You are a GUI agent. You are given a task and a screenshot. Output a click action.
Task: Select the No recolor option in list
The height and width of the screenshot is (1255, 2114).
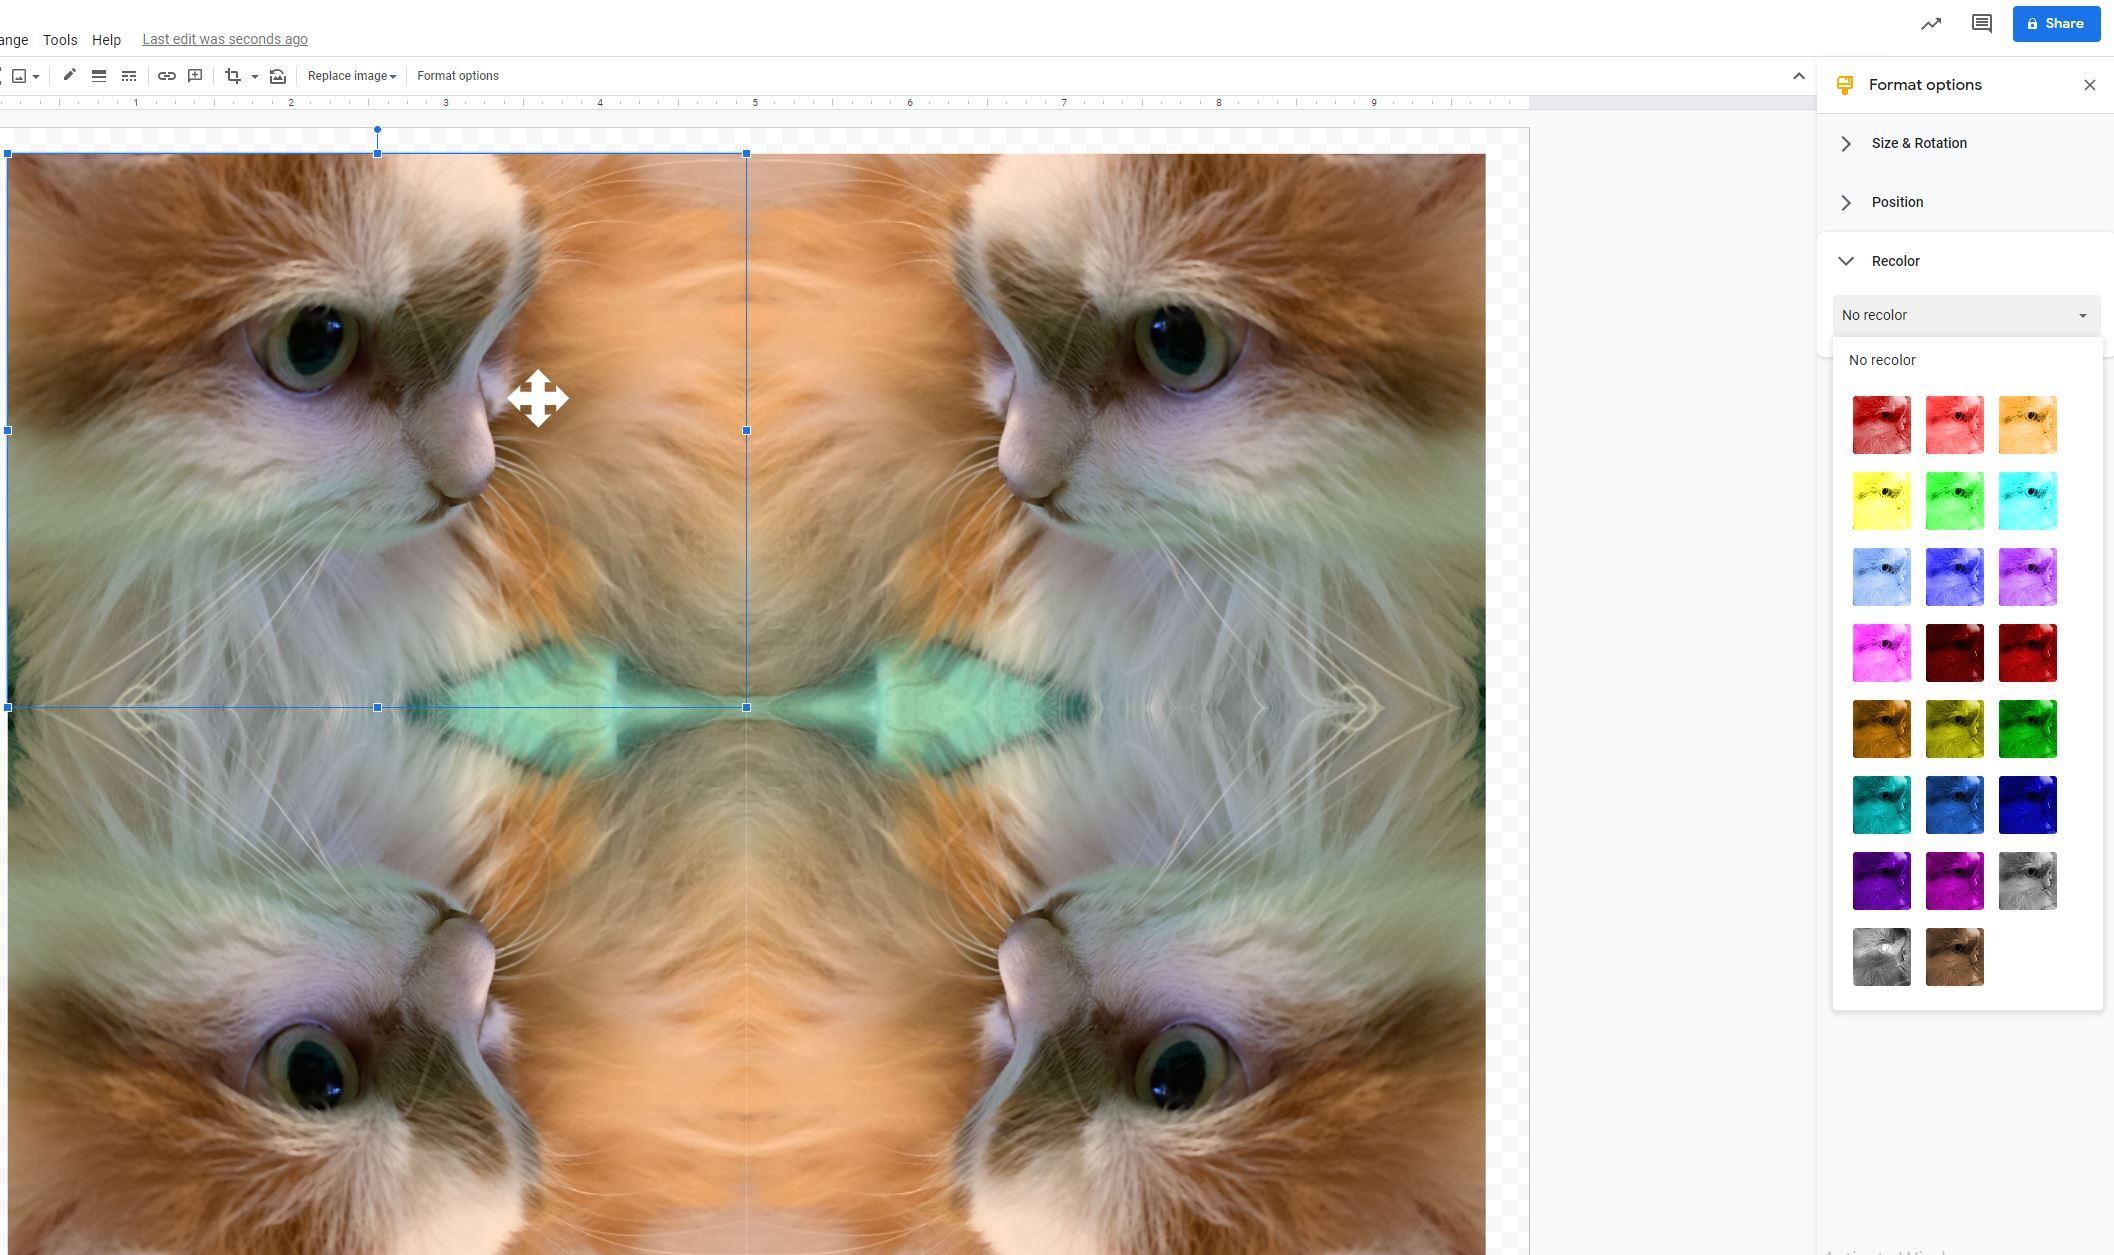(1882, 360)
